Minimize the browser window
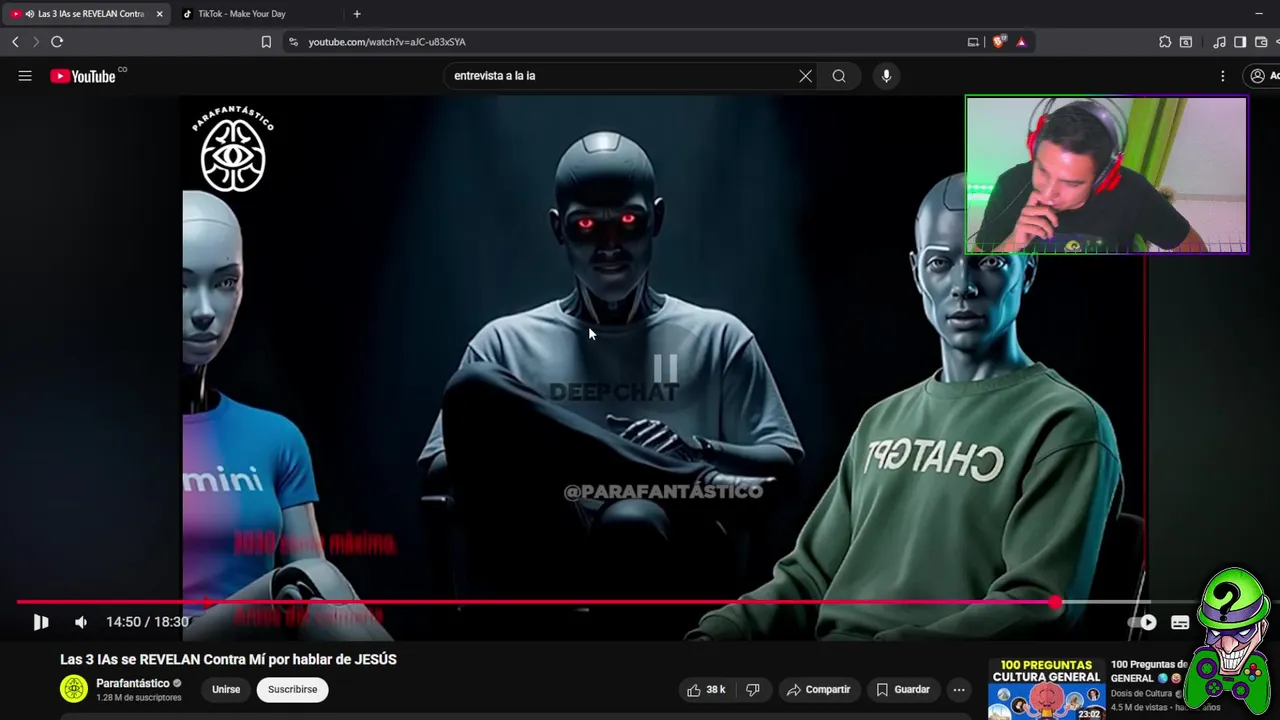Screen dimensions: 1280x720 (1259, 14)
